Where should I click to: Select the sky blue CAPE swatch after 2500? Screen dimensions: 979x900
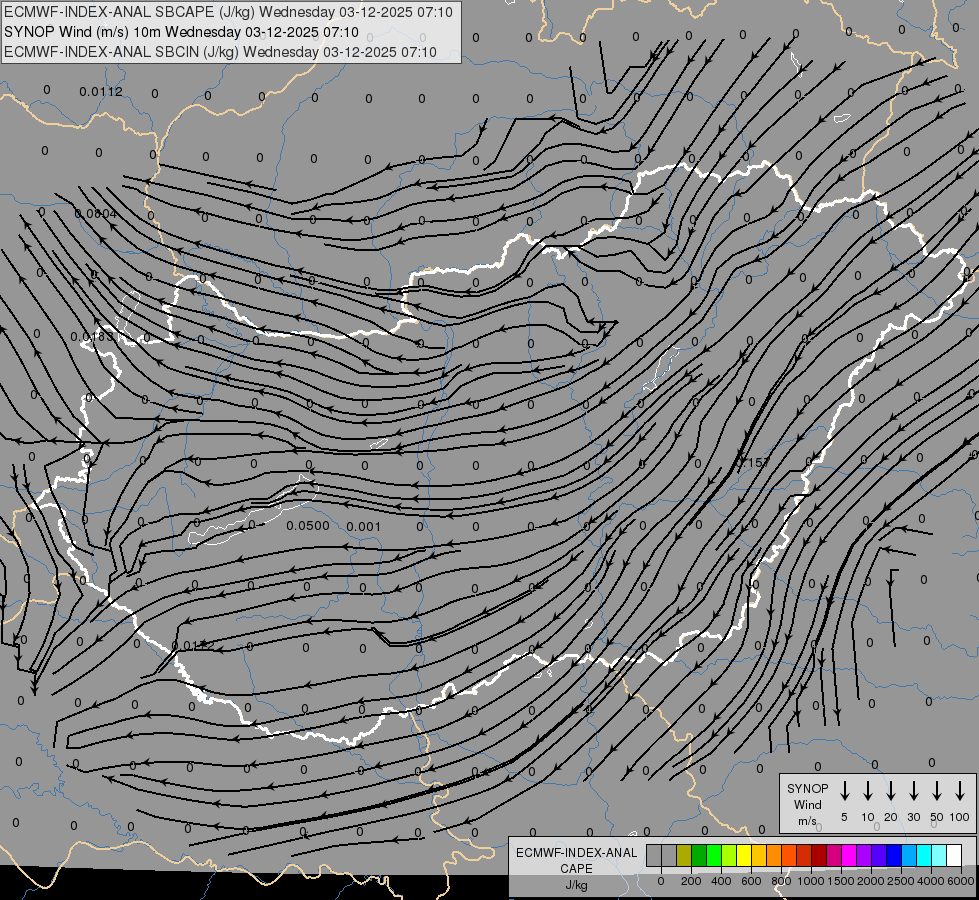[x=908, y=855]
